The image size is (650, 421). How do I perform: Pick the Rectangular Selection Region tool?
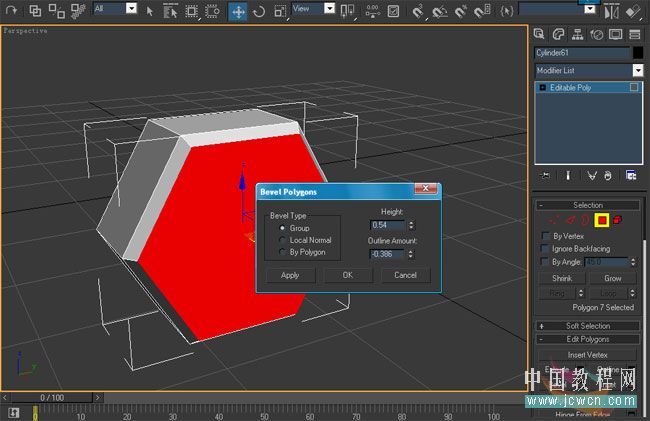(x=191, y=11)
